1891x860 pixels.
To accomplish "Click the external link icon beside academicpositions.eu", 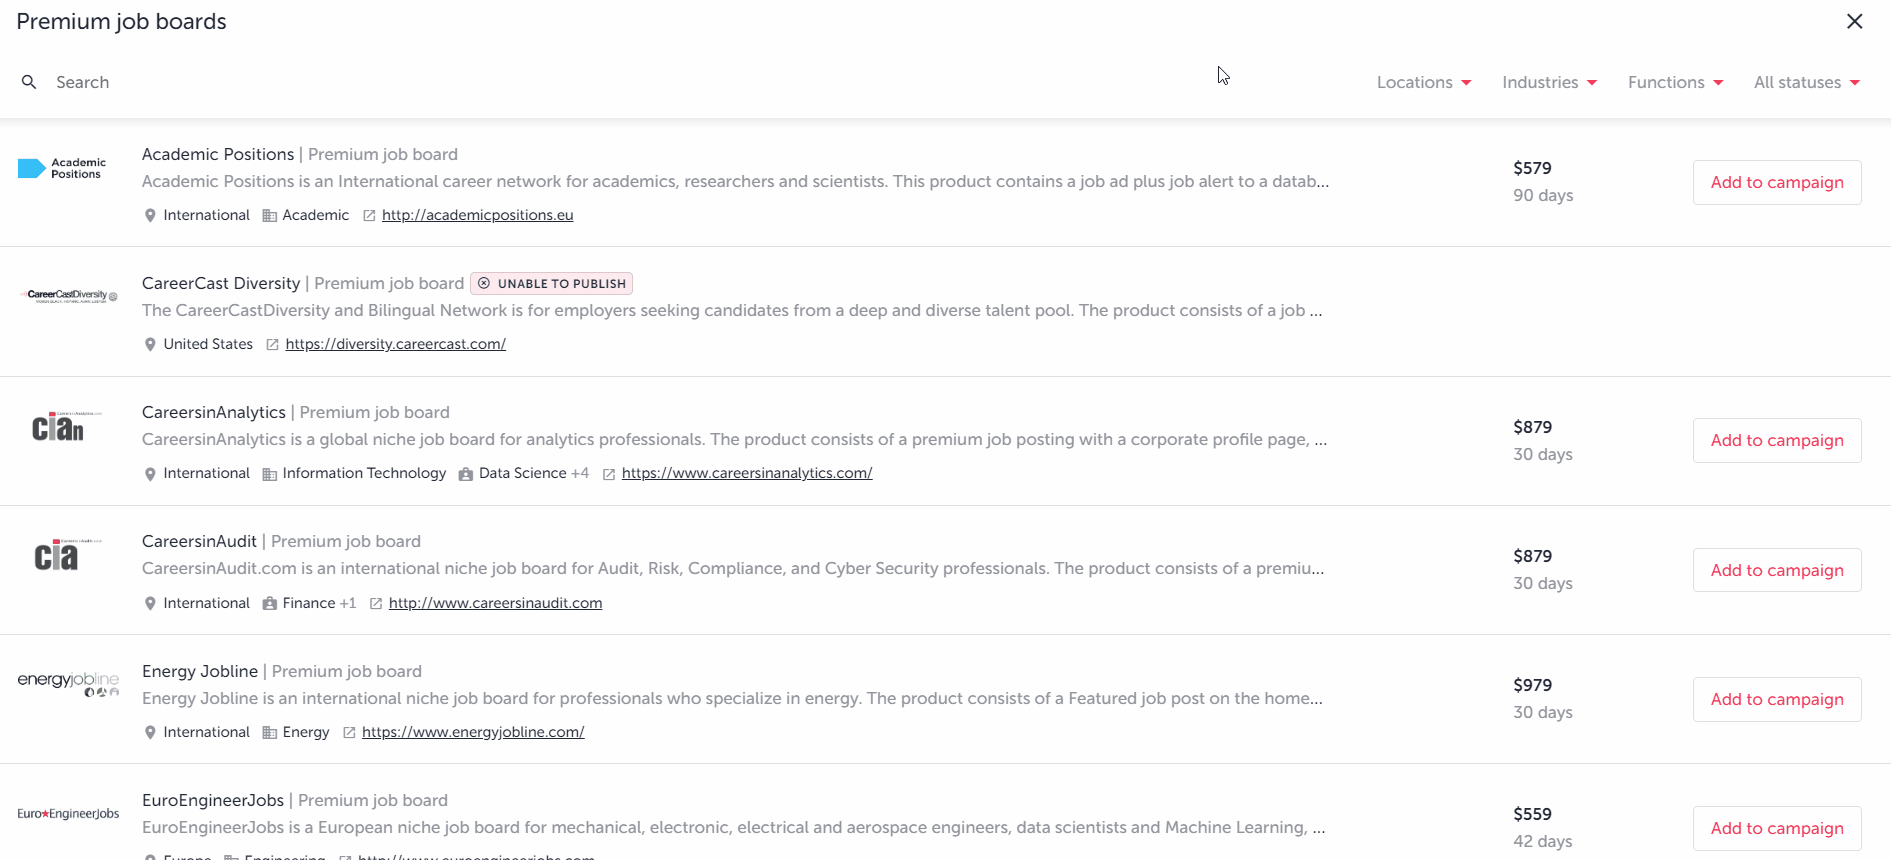I will tap(368, 215).
